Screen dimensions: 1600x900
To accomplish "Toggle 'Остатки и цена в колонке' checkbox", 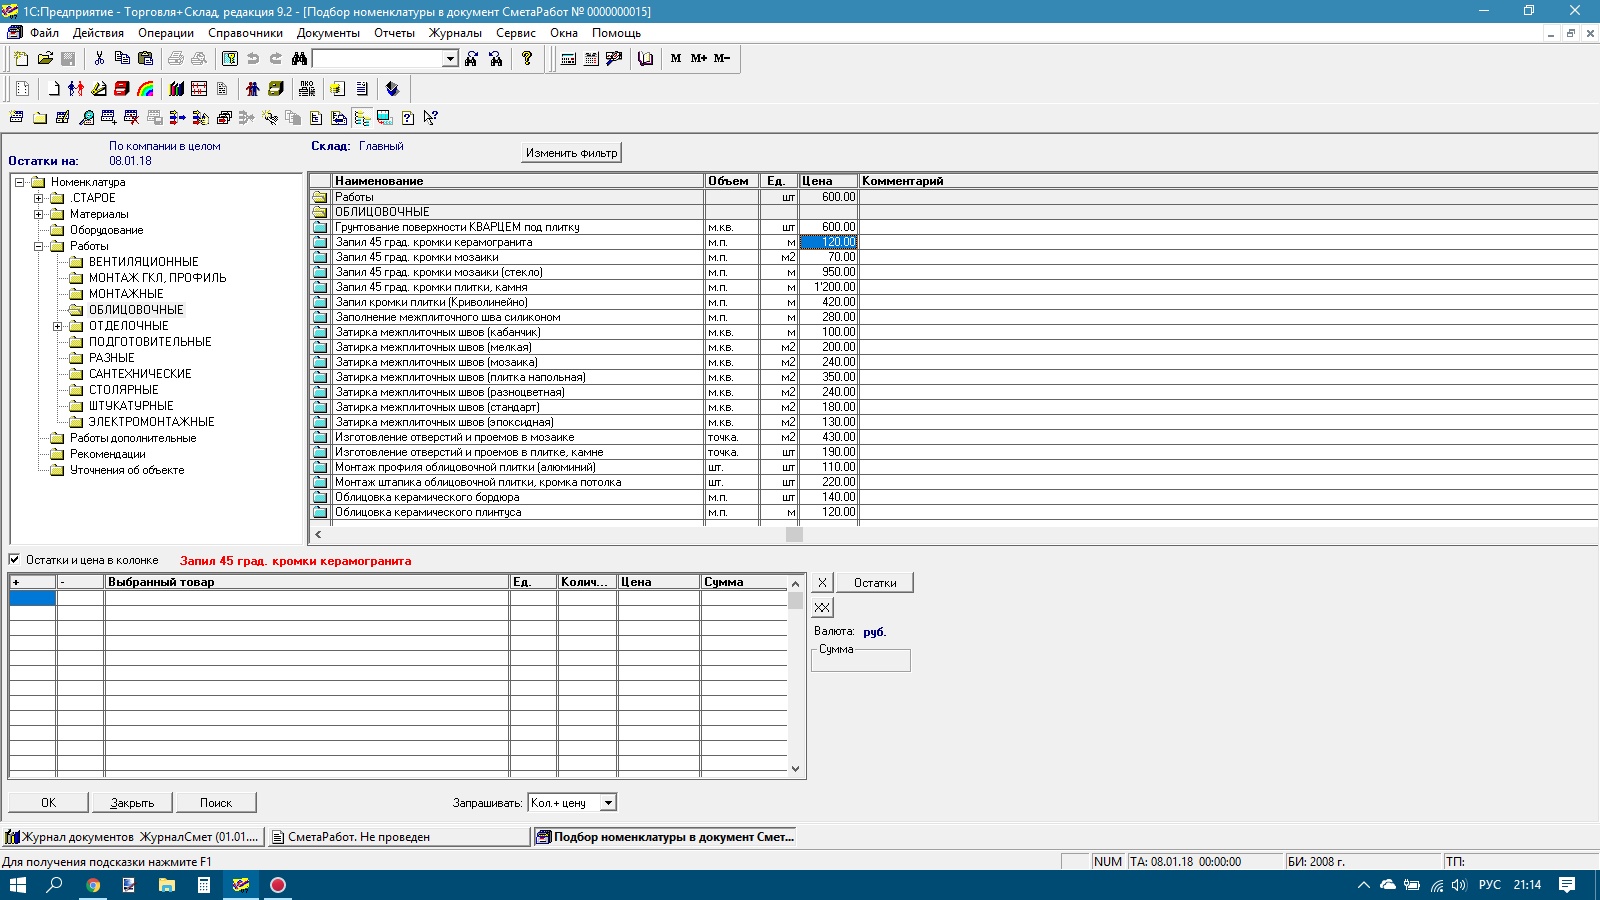I will coord(15,560).
